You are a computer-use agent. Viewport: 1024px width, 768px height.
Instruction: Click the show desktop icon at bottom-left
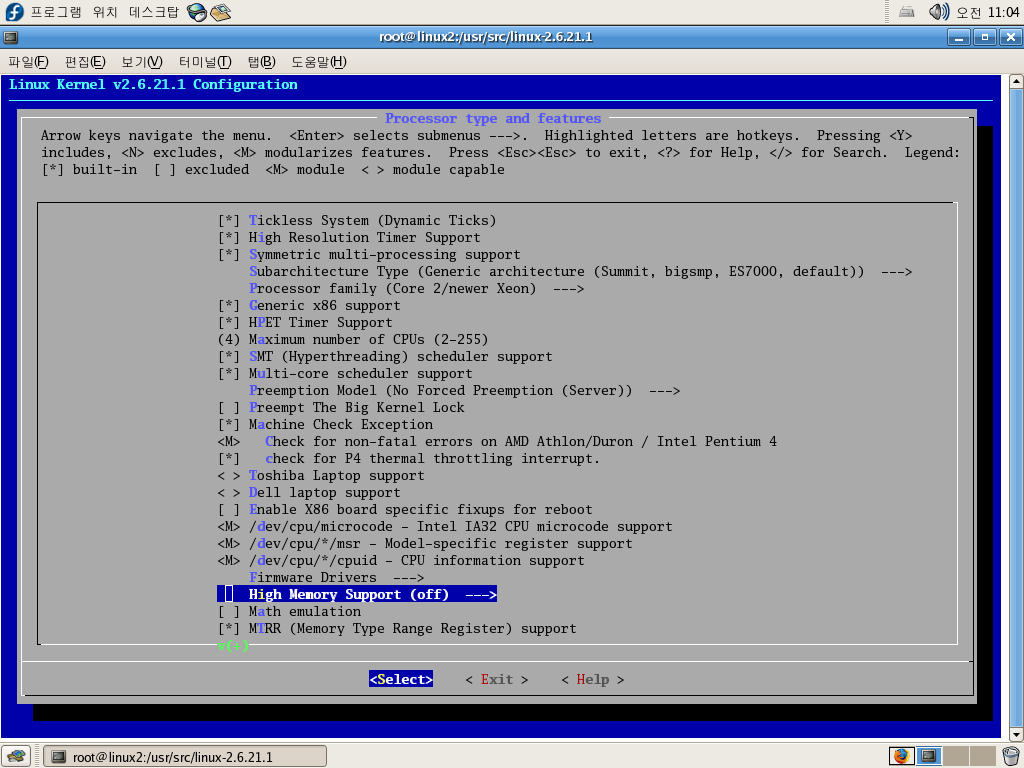tap(14, 756)
